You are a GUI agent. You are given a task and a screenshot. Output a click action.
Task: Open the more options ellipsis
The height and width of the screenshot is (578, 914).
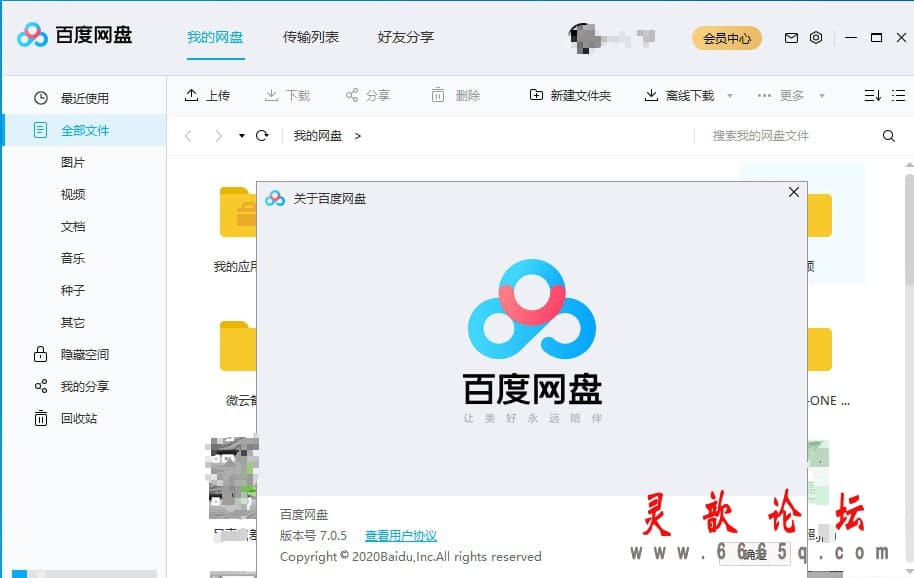point(764,96)
